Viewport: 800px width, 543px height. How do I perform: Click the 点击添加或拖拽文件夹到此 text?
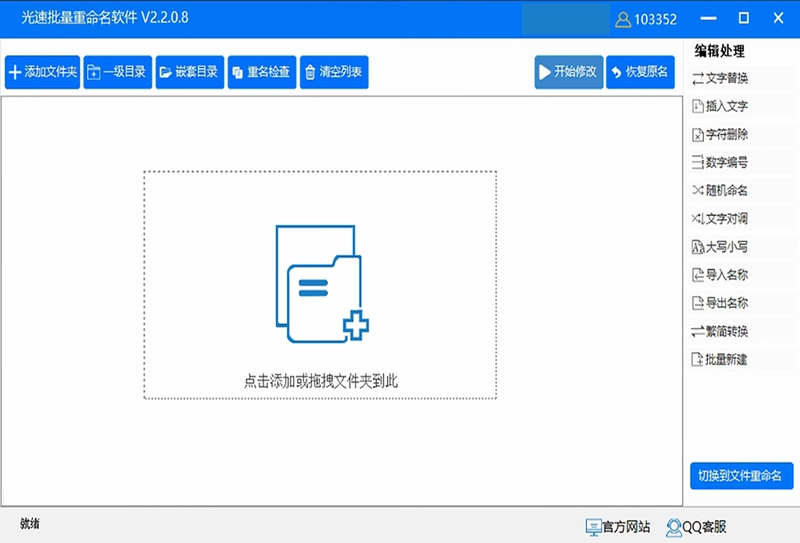[320, 381]
